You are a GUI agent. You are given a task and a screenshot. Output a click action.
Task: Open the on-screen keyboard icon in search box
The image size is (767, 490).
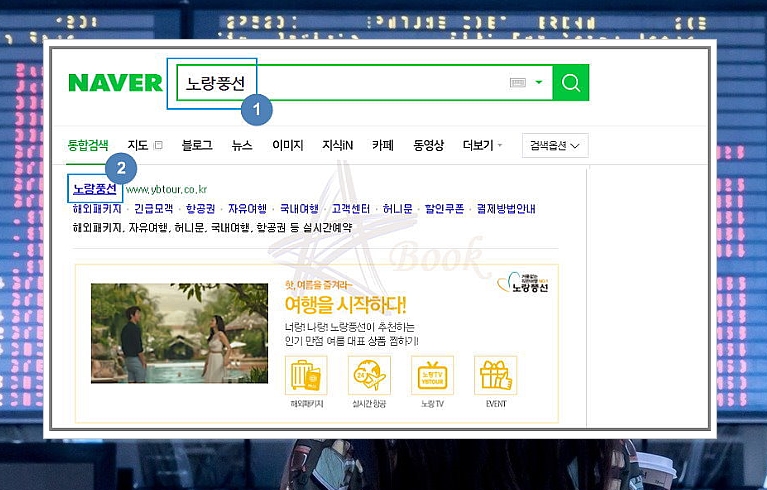click(518, 83)
